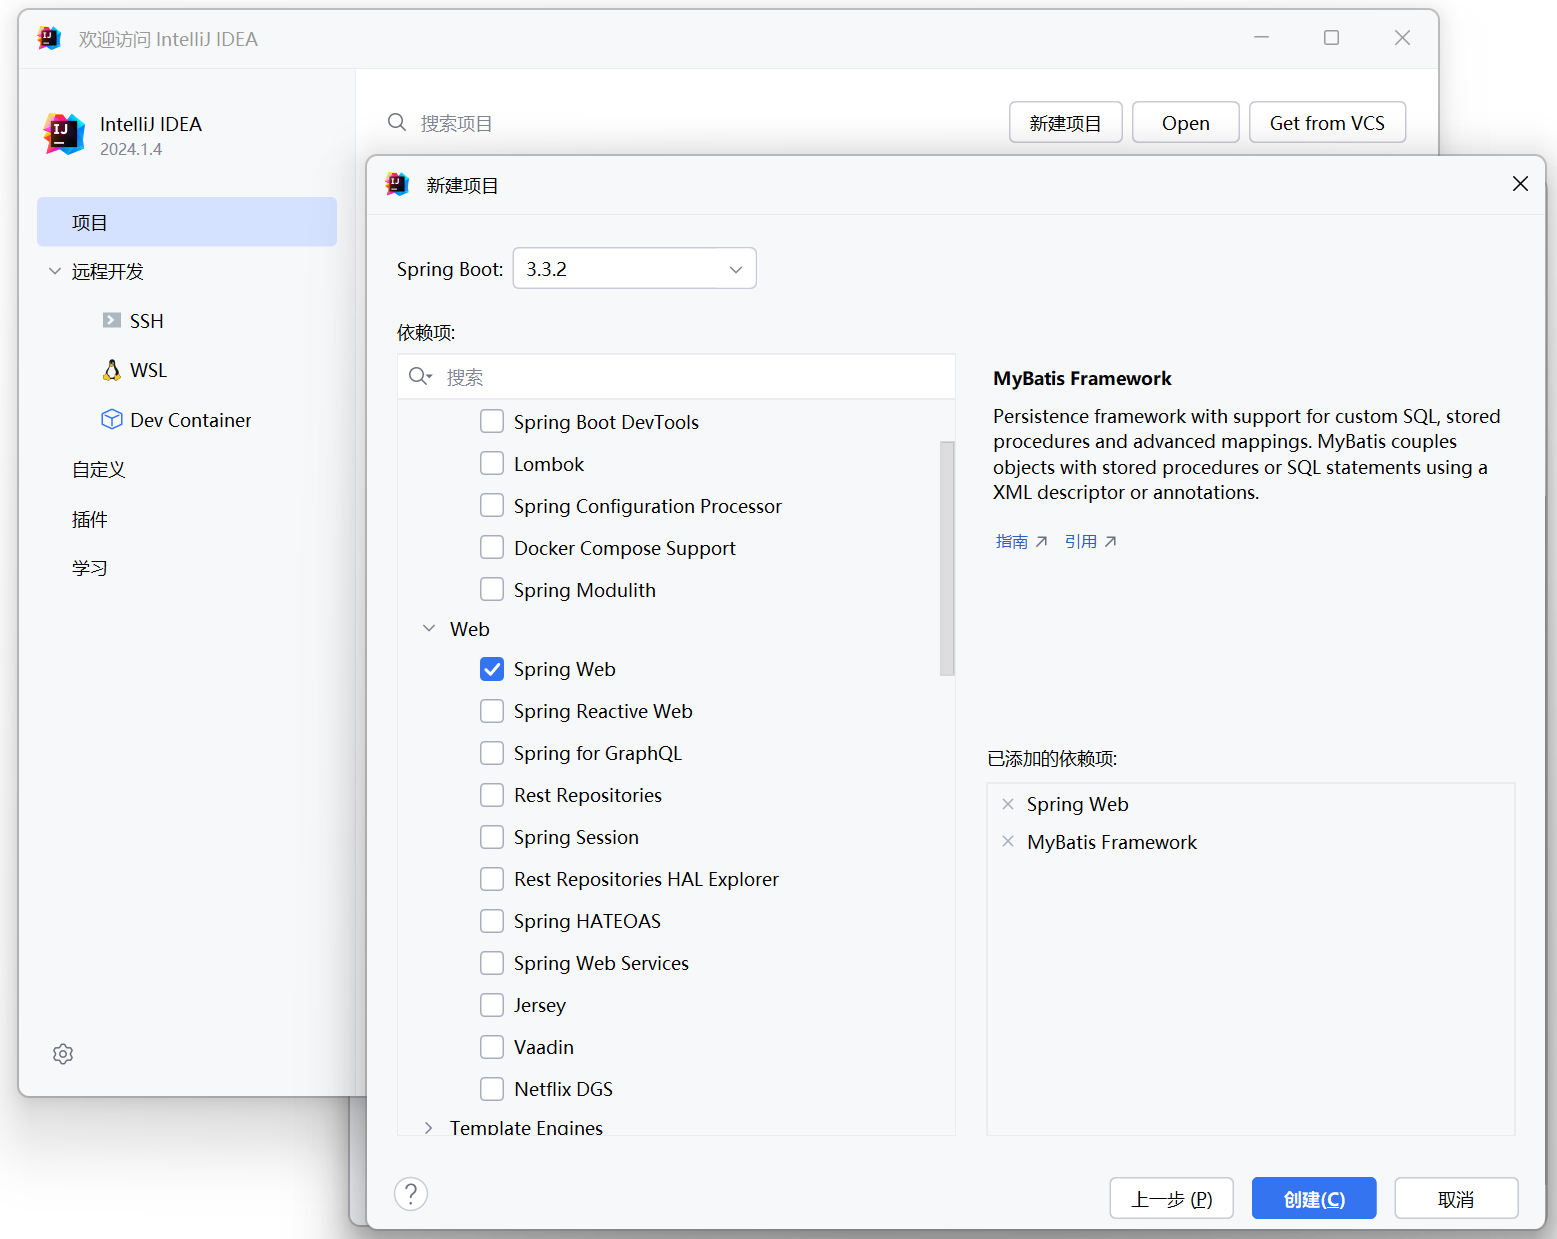Click Open button in welcome window

click(x=1186, y=122)
